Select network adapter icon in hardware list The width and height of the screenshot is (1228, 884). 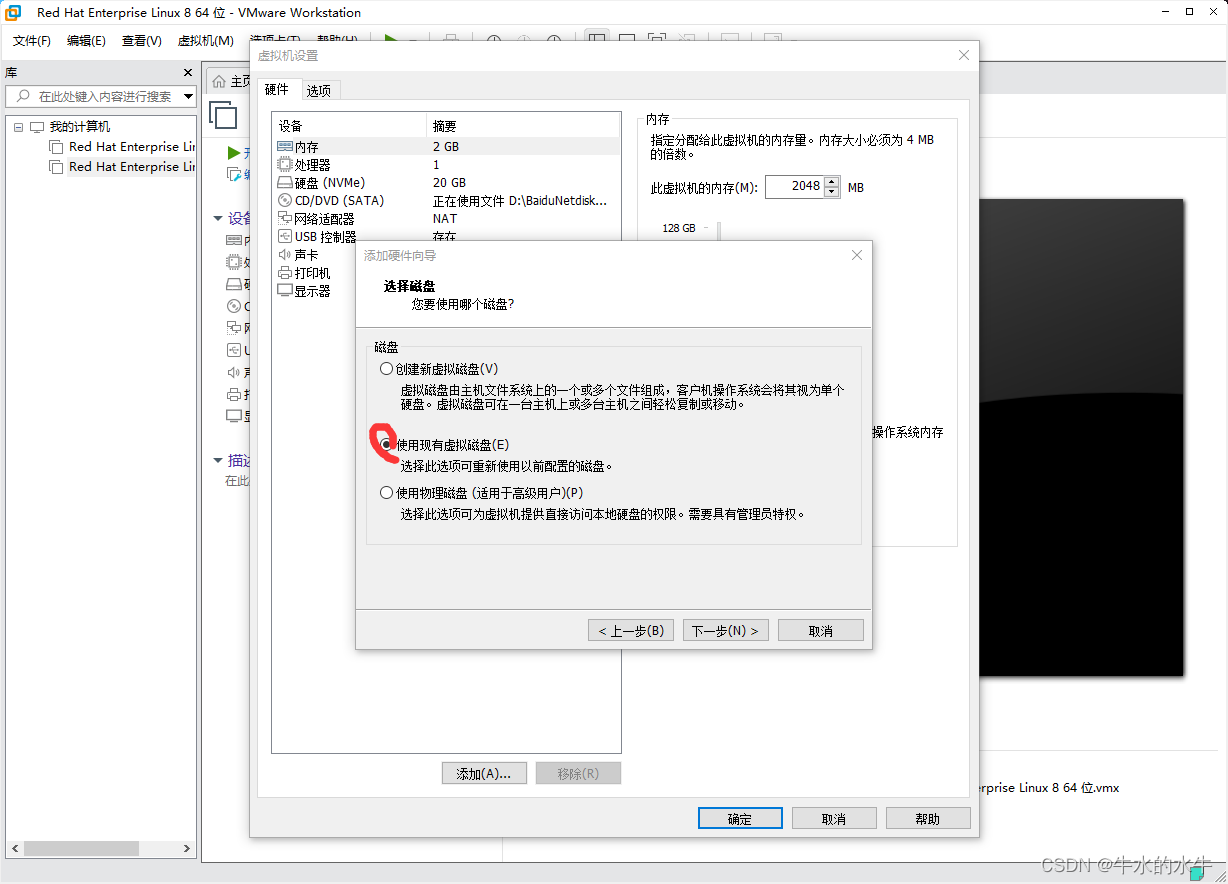coord(285,218)
